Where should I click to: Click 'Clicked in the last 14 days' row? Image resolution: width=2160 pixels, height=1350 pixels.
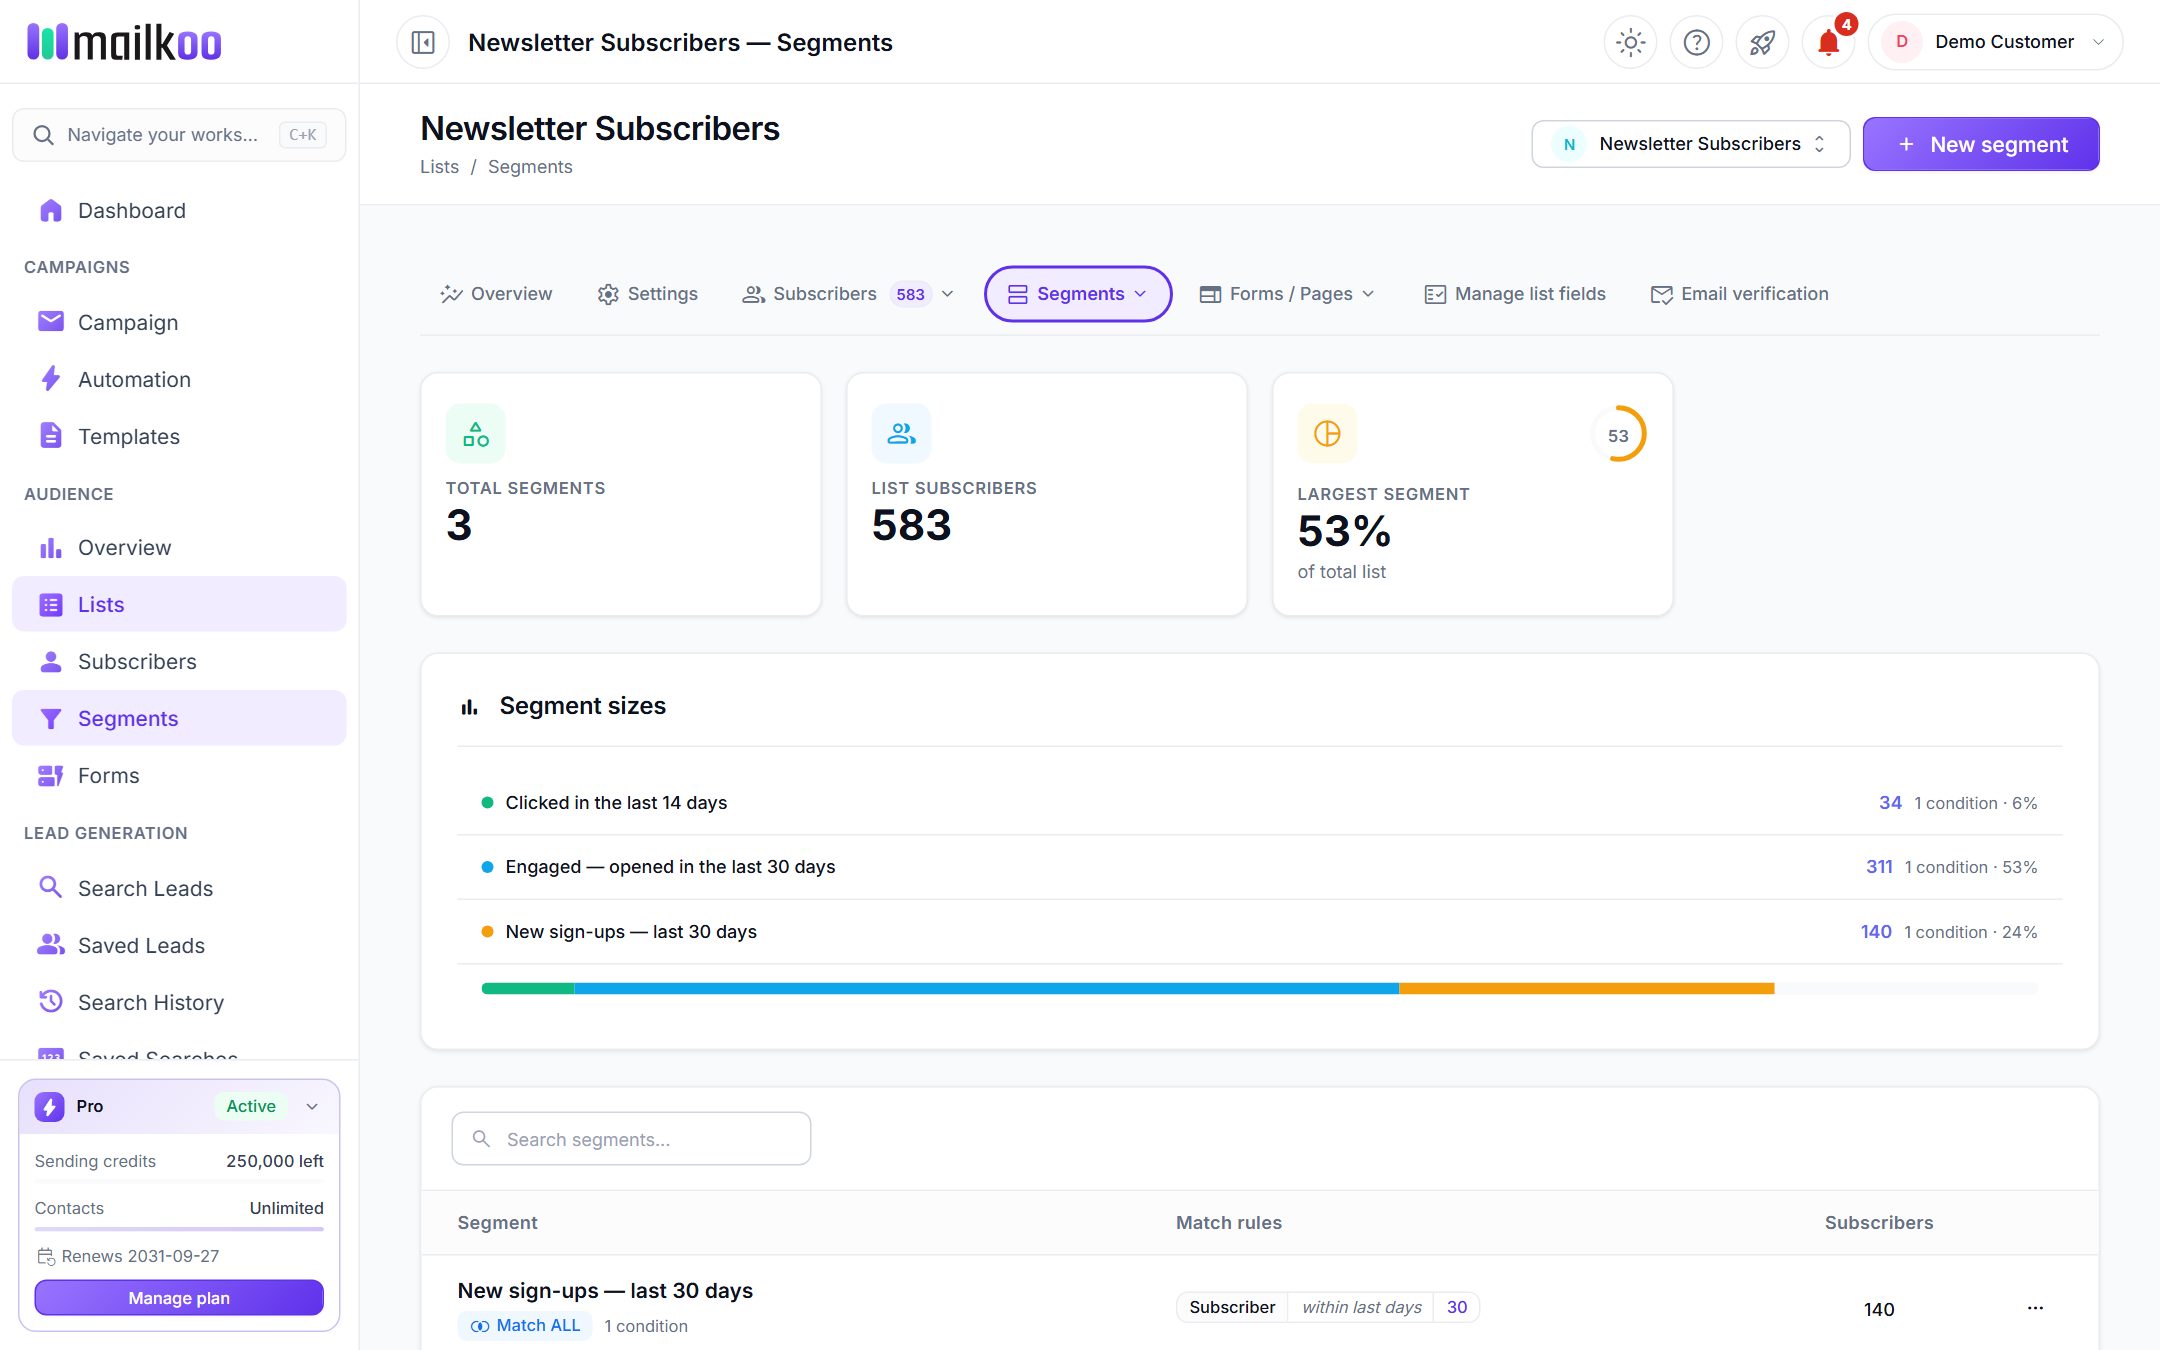1259,803
